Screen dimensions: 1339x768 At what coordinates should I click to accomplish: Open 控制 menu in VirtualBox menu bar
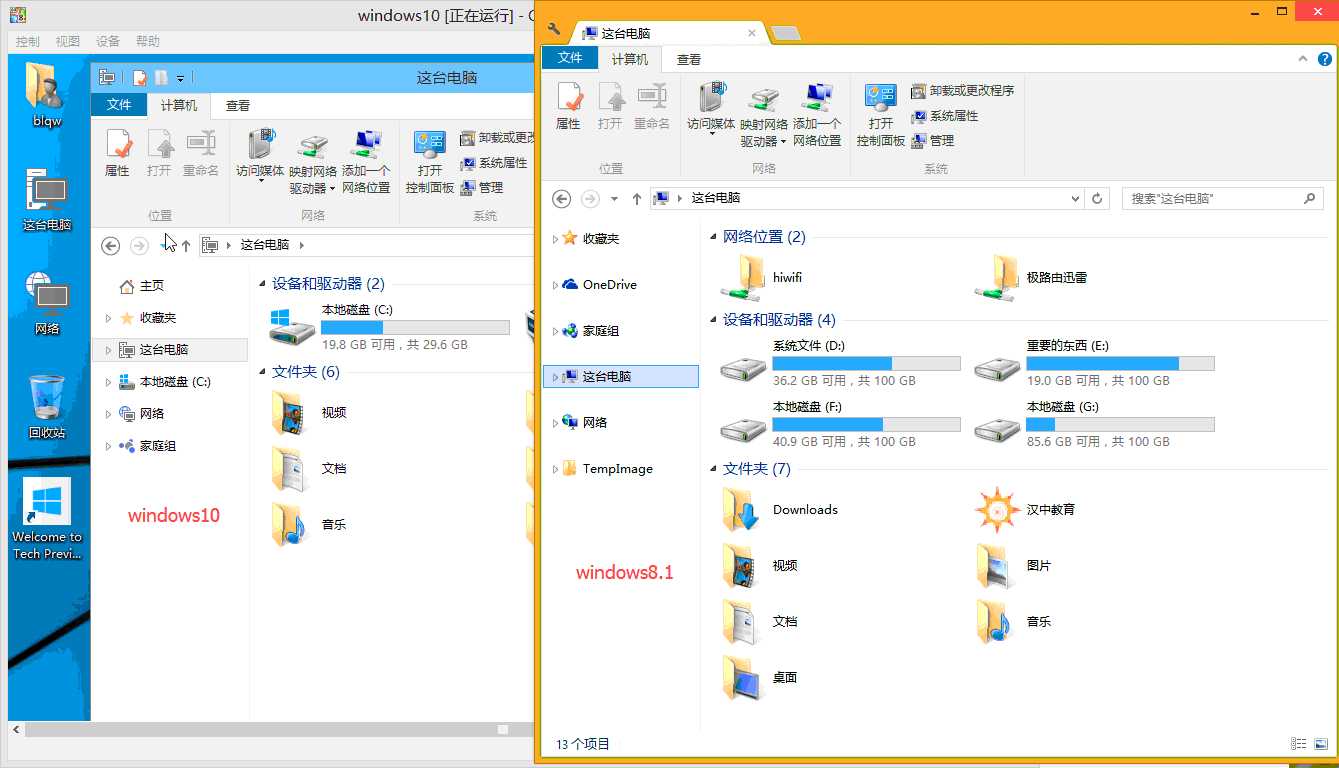tap(28, 41)
